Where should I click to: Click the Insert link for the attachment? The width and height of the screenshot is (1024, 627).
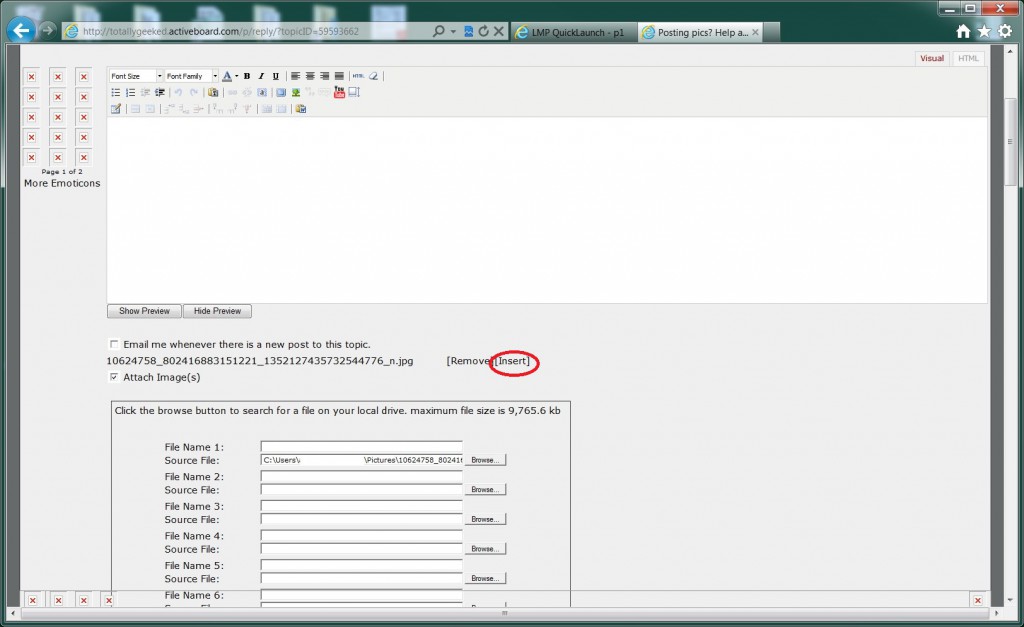(513, 361)
